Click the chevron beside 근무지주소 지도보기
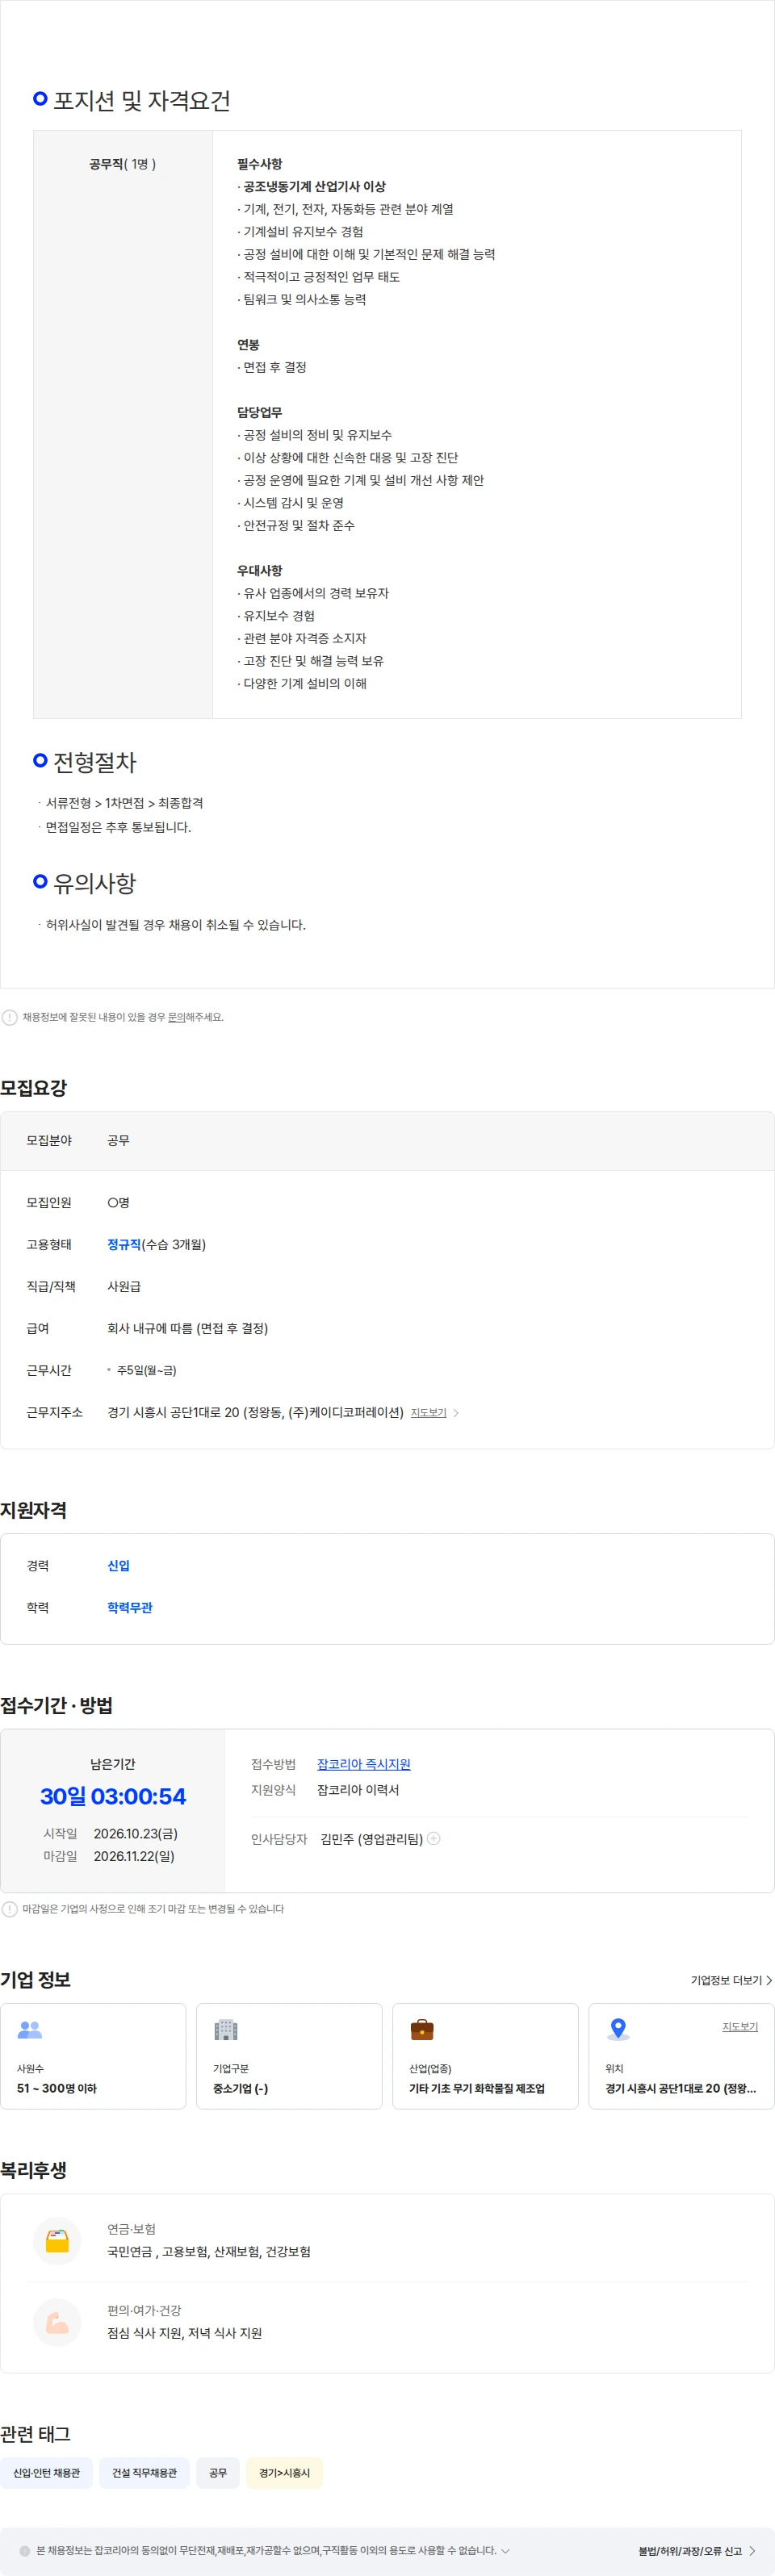The height and width of the screenshot is (2576, 775). tap(456, 1413)
